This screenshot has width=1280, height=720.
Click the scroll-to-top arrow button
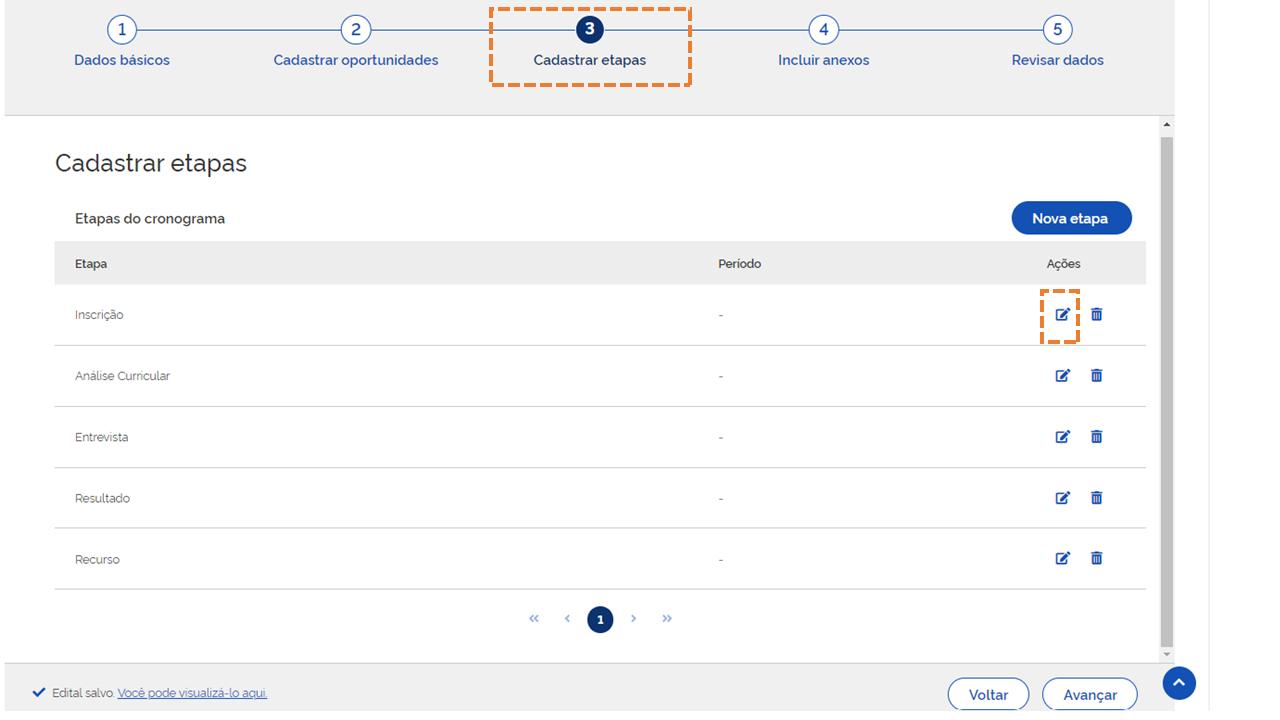pos(1179,683)
